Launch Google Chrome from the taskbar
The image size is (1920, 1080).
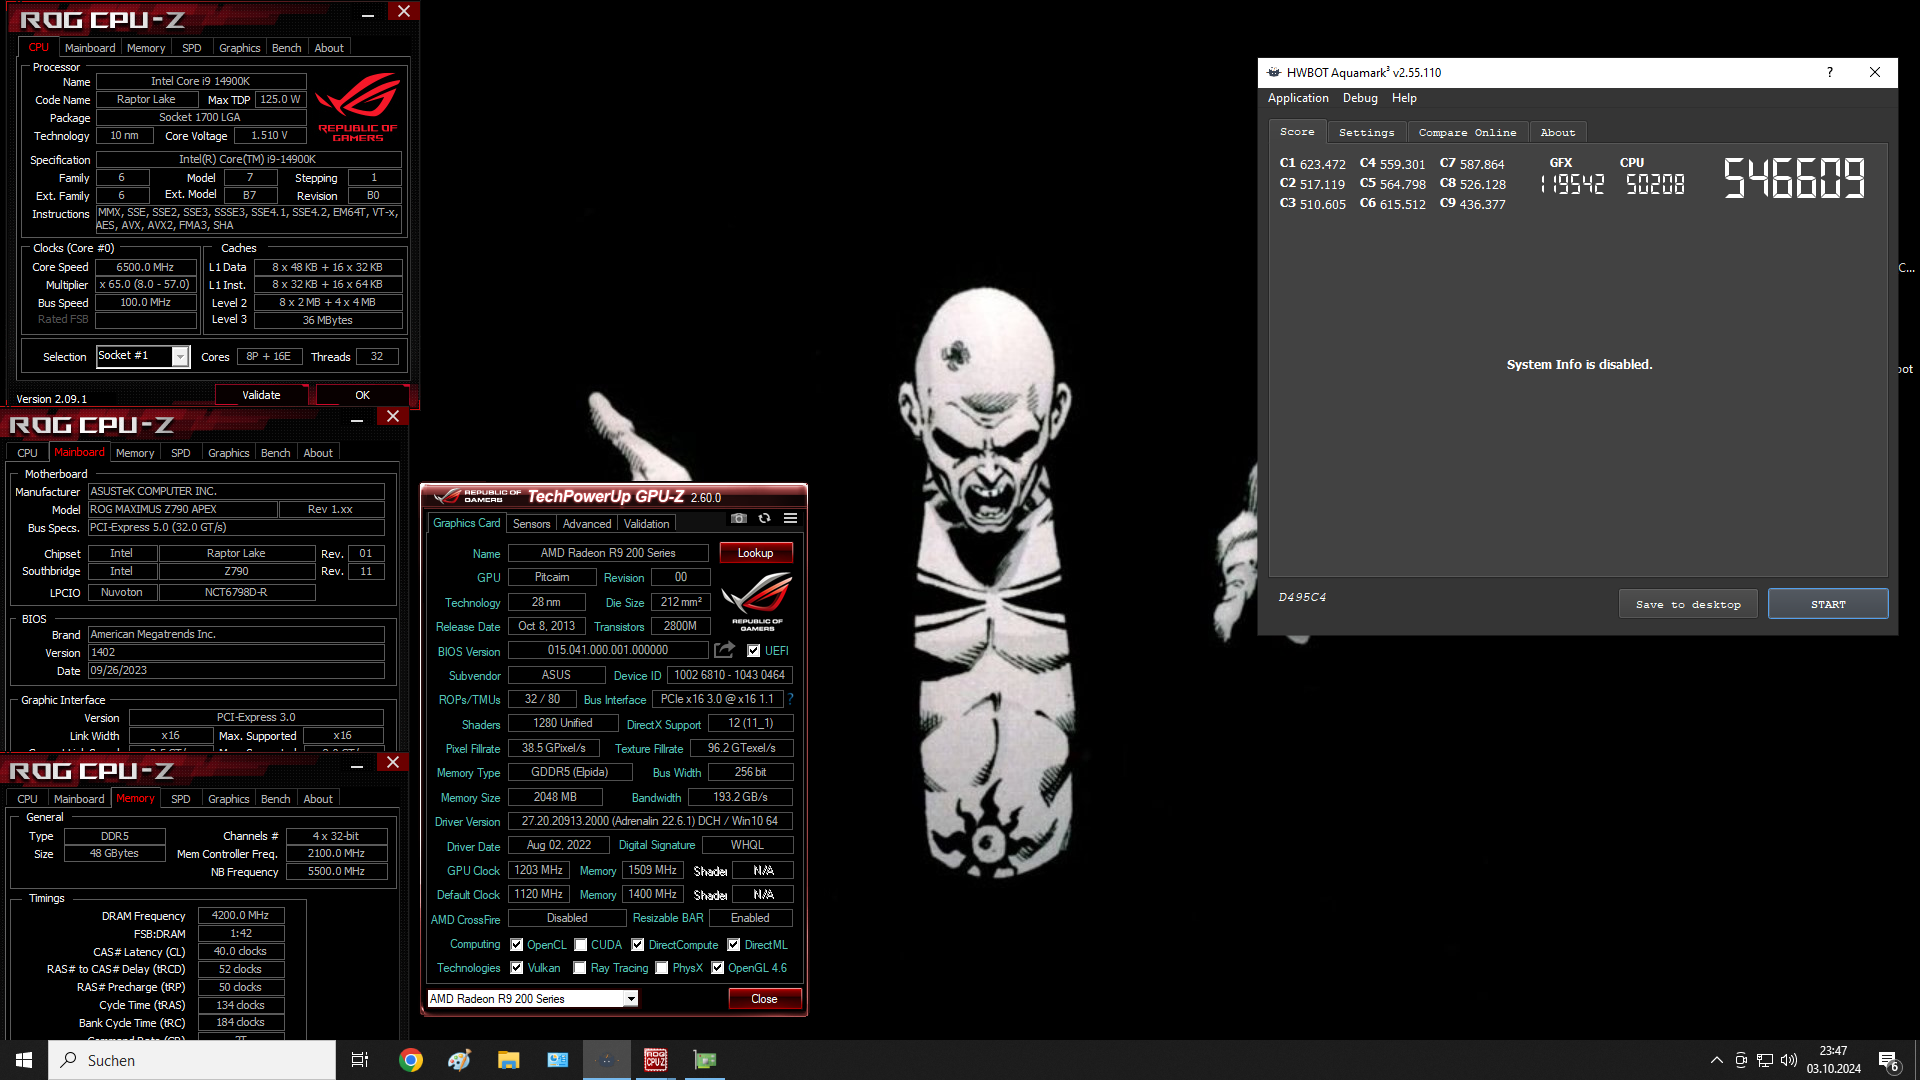click(x=411, y=1060)
